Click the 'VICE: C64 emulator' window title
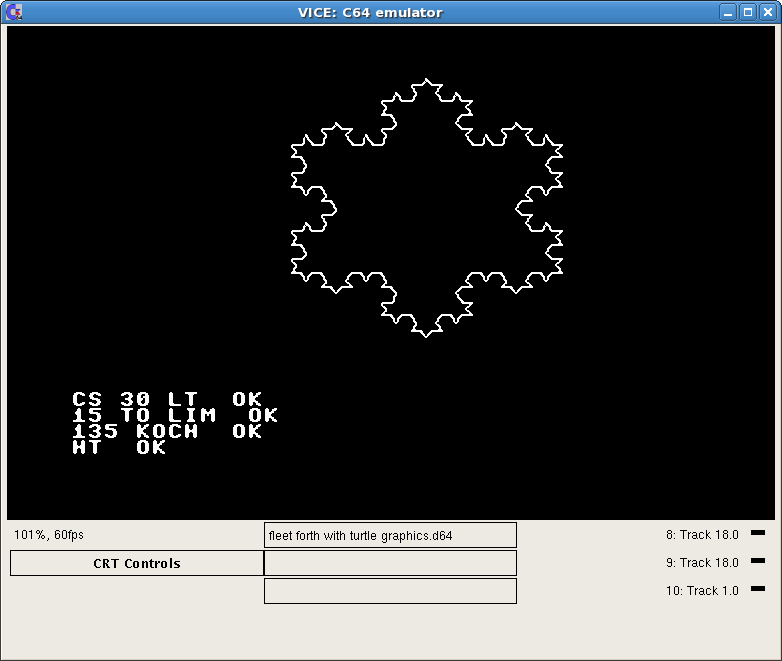The width and height of the screenshot is (782, 661). click(370, 12)
